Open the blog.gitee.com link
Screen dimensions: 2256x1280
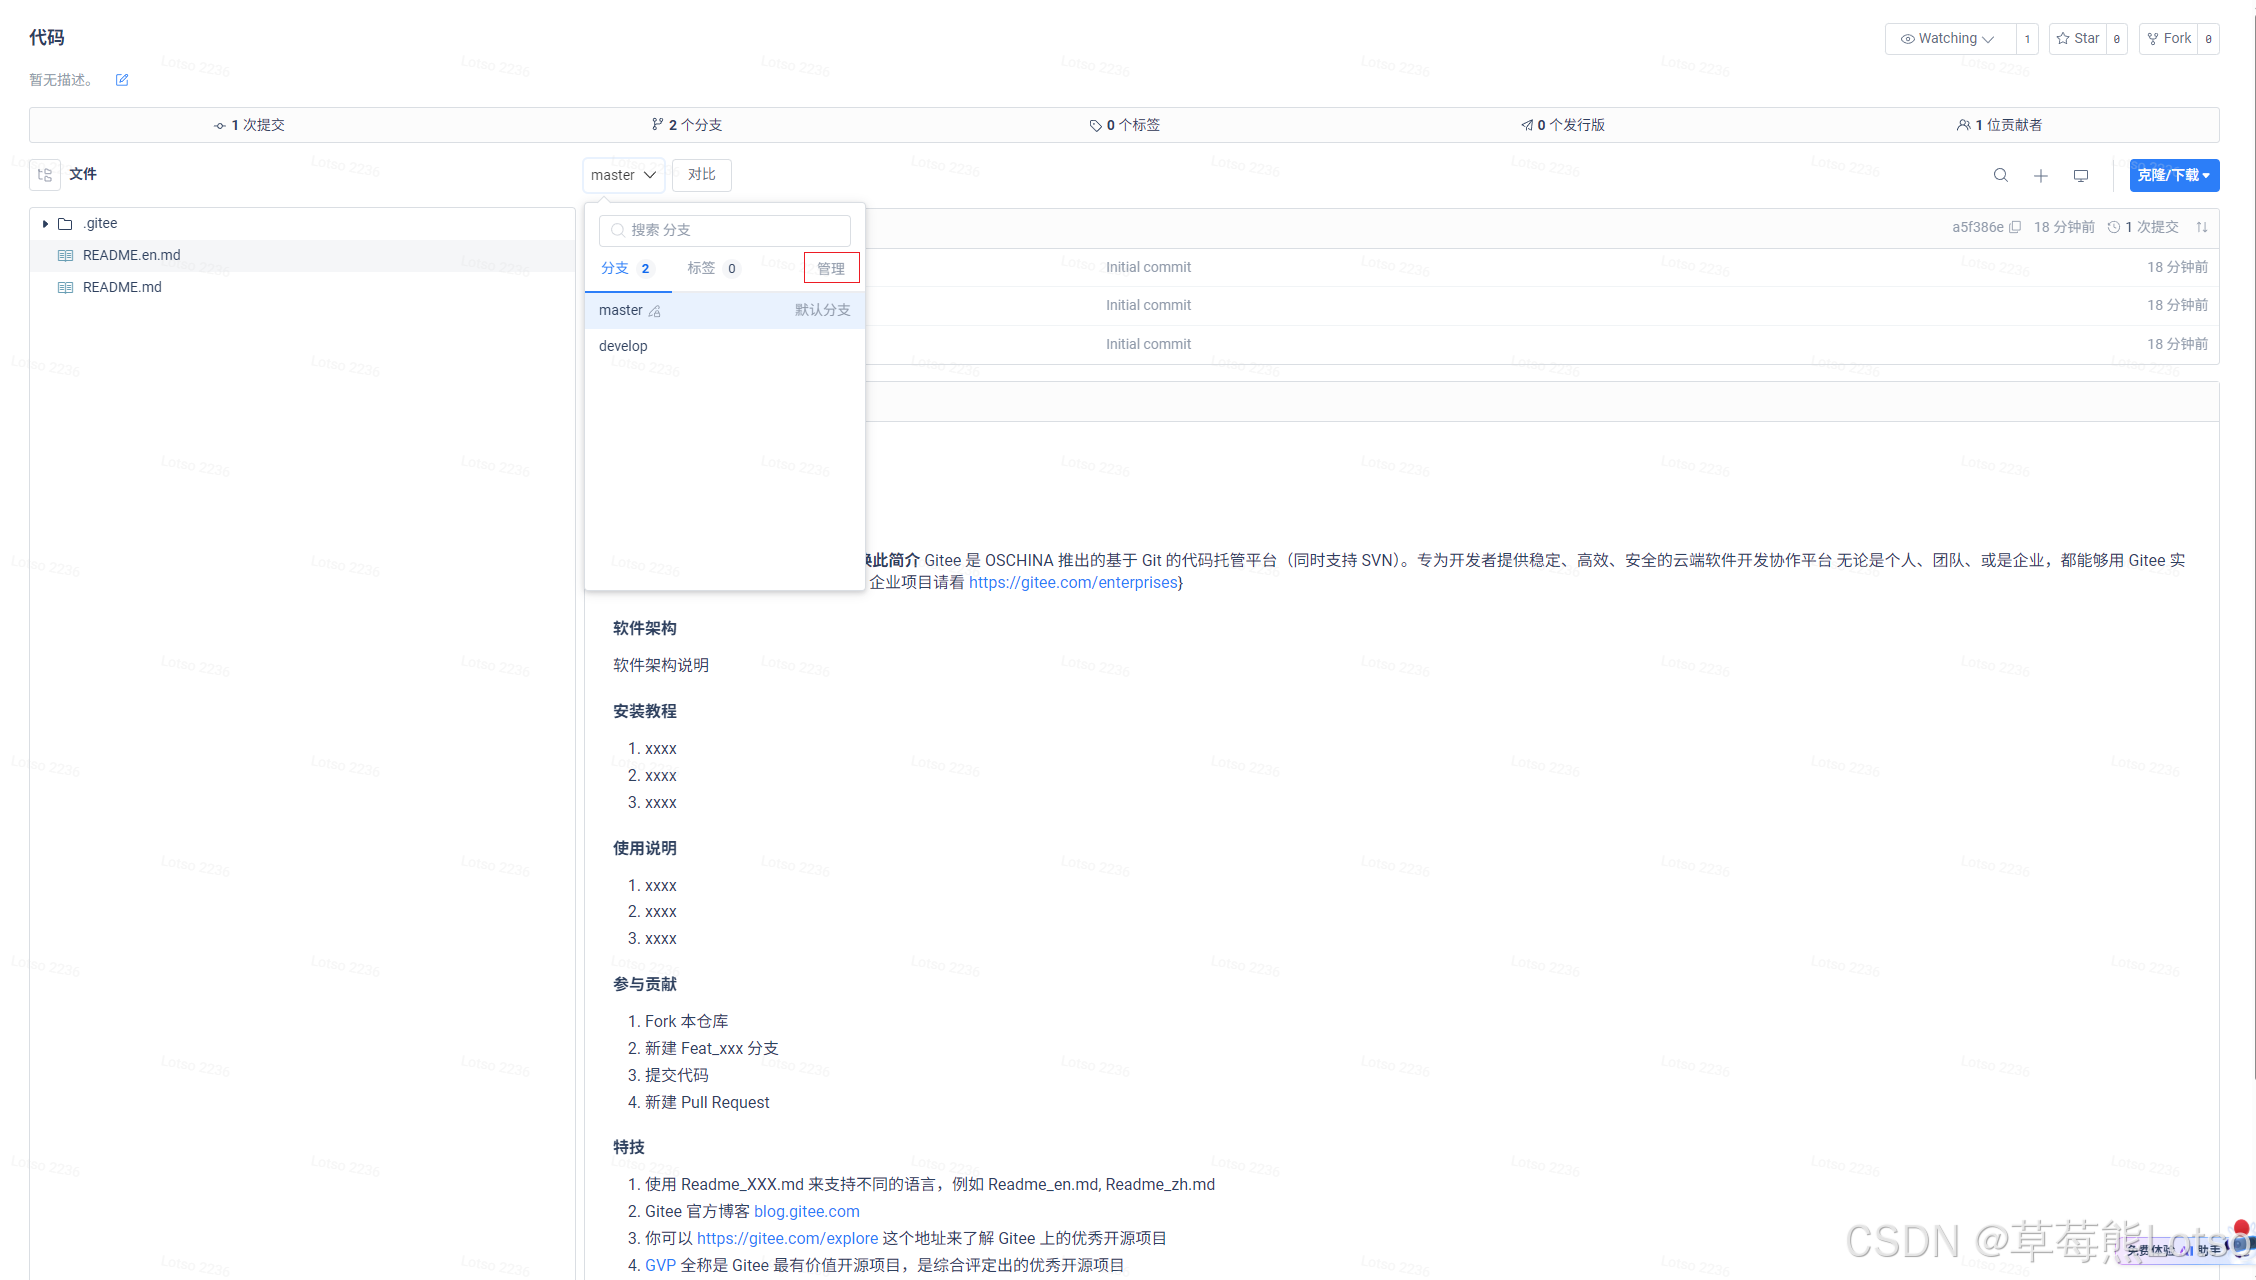pos(806,1211)
